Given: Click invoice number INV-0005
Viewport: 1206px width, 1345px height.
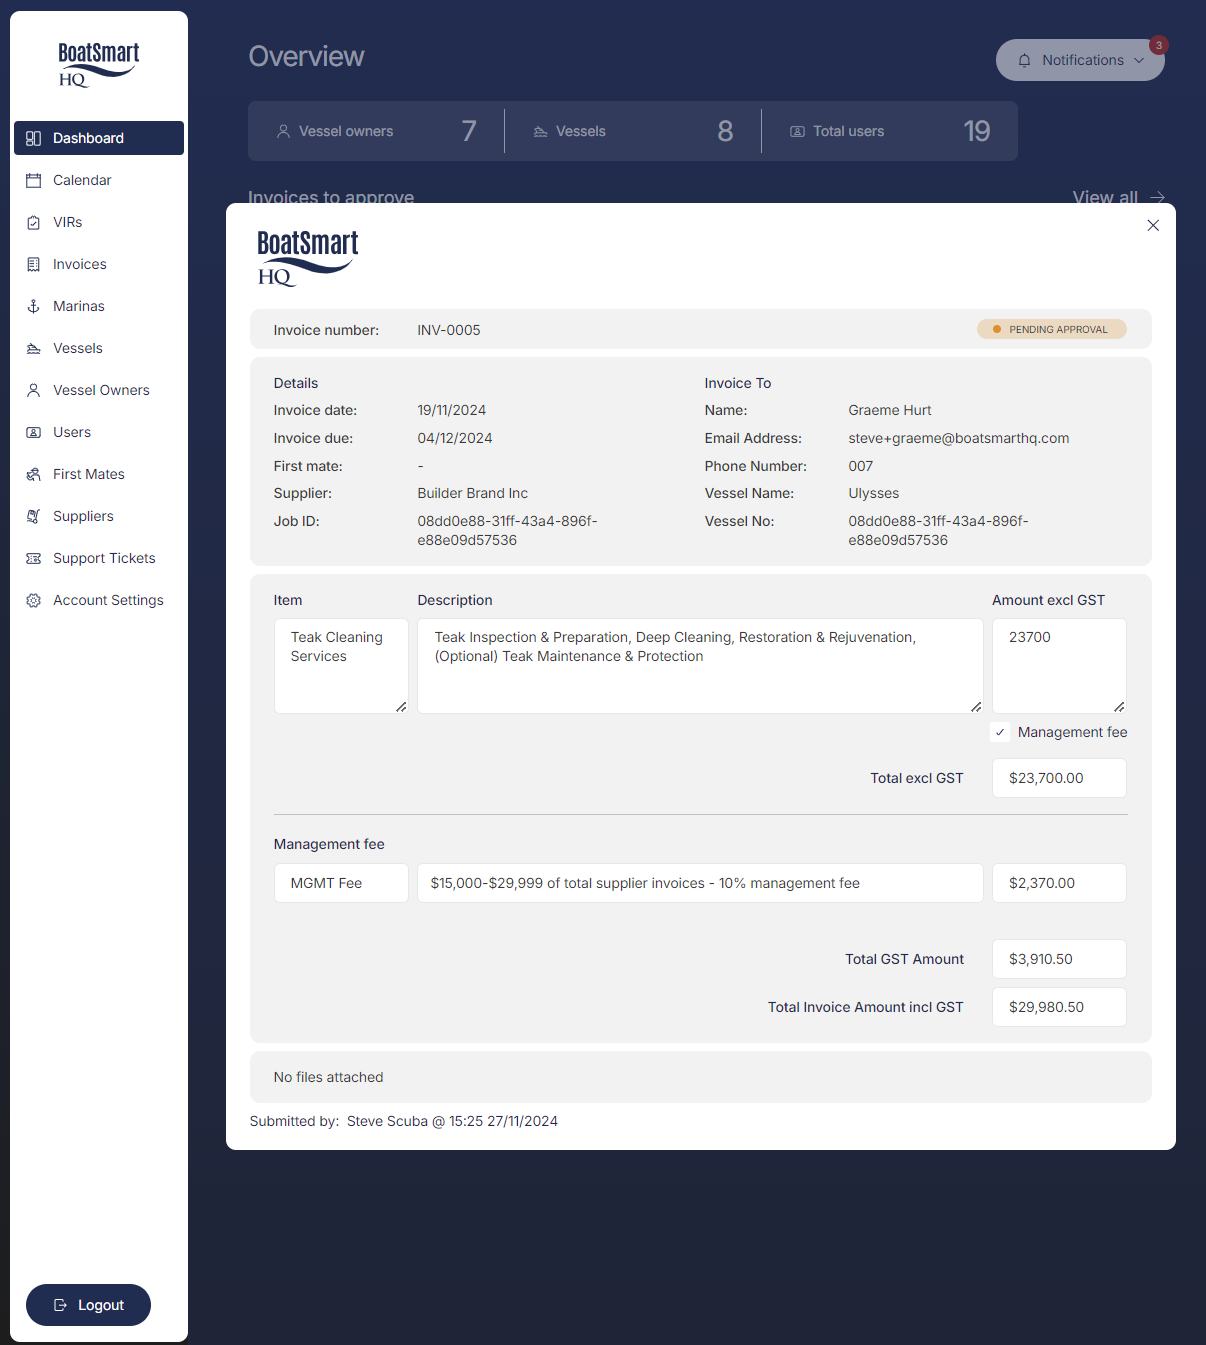Looking at the screenshot, I should (449, 330).
